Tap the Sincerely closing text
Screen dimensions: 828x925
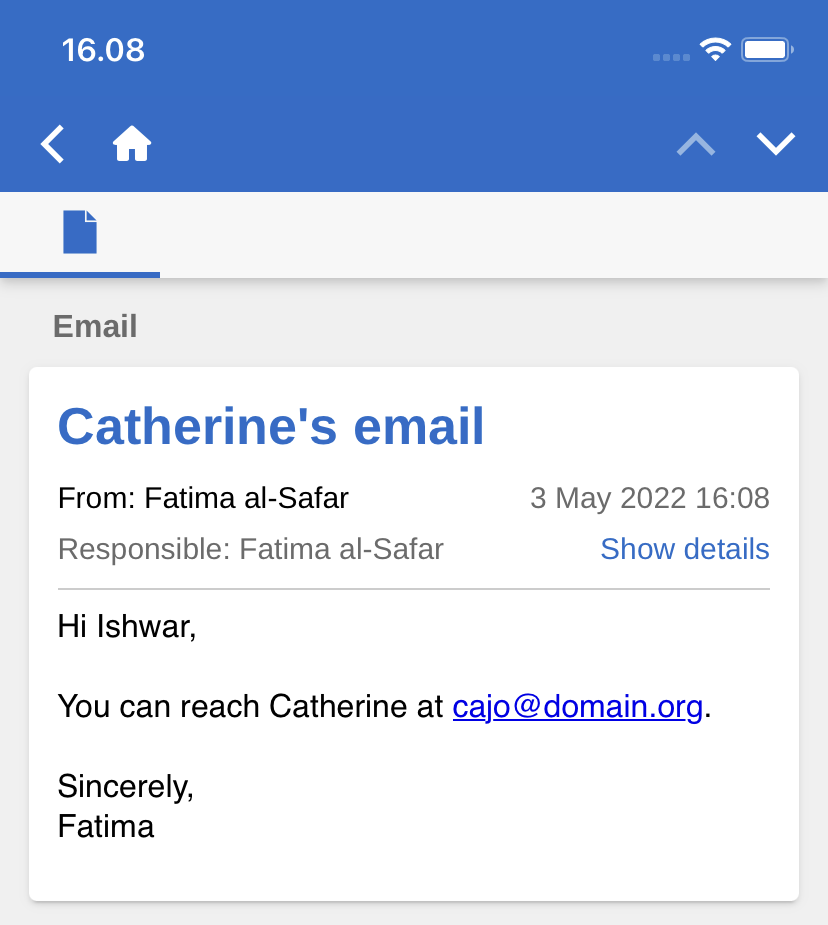(126, 786)
